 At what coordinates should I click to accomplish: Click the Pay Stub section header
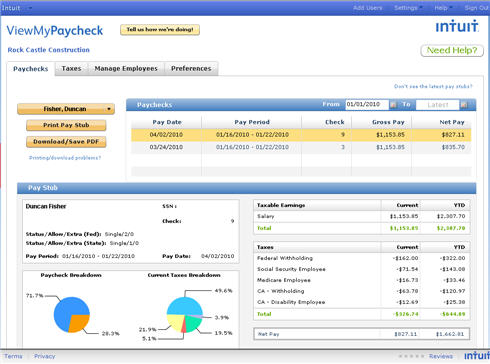coord(246,188)
